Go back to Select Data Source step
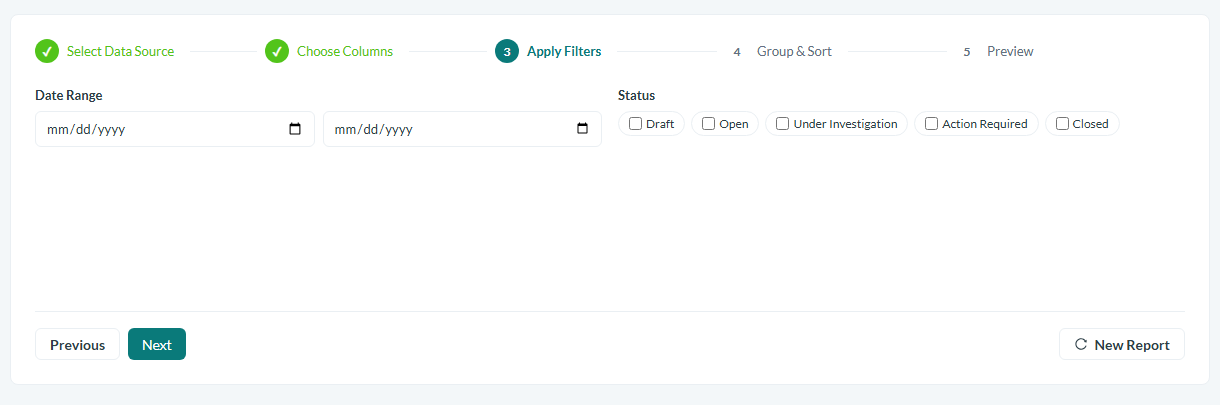This screenshot has width=1220, height=405. [120, 51]
